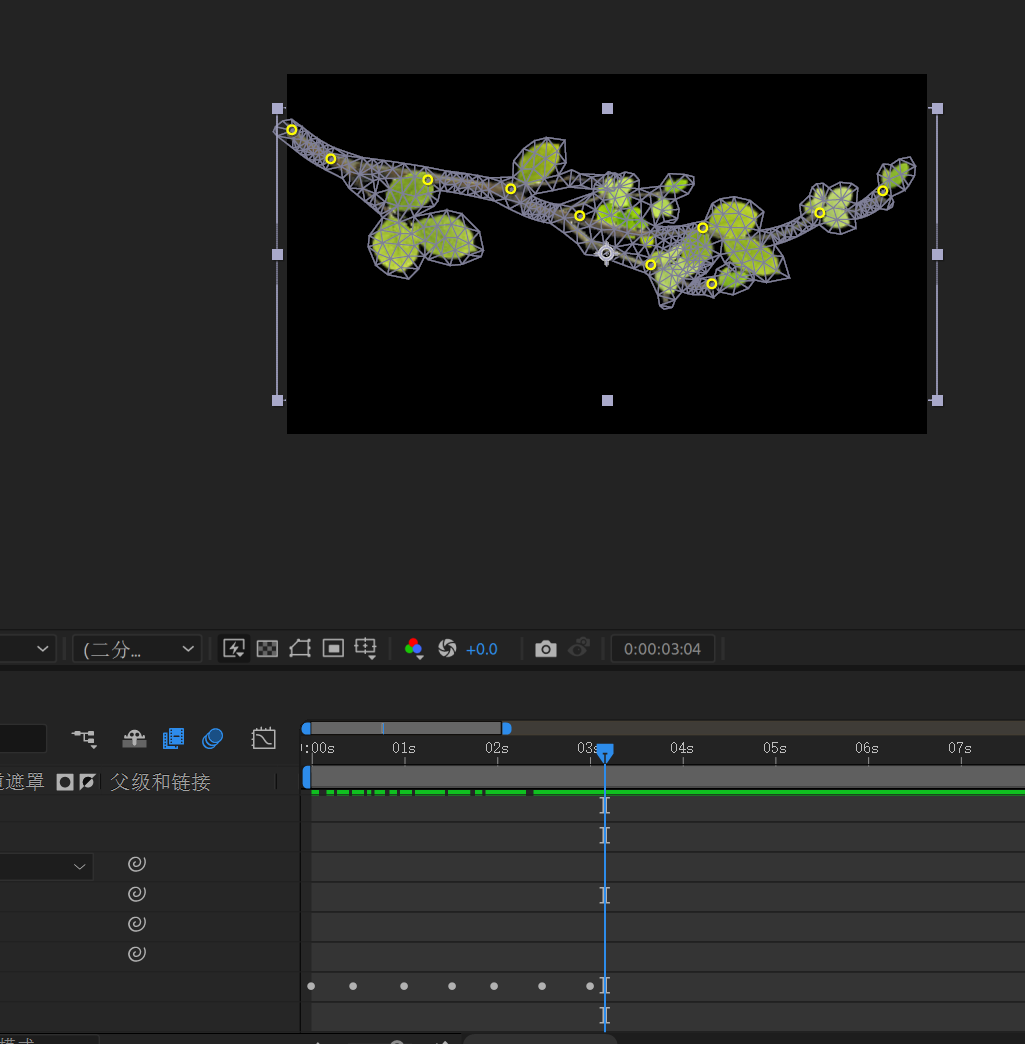Screen dimensions: 1025x1044
Task: Toggle the transparency grid checkerboard
Action: (267, 649)
